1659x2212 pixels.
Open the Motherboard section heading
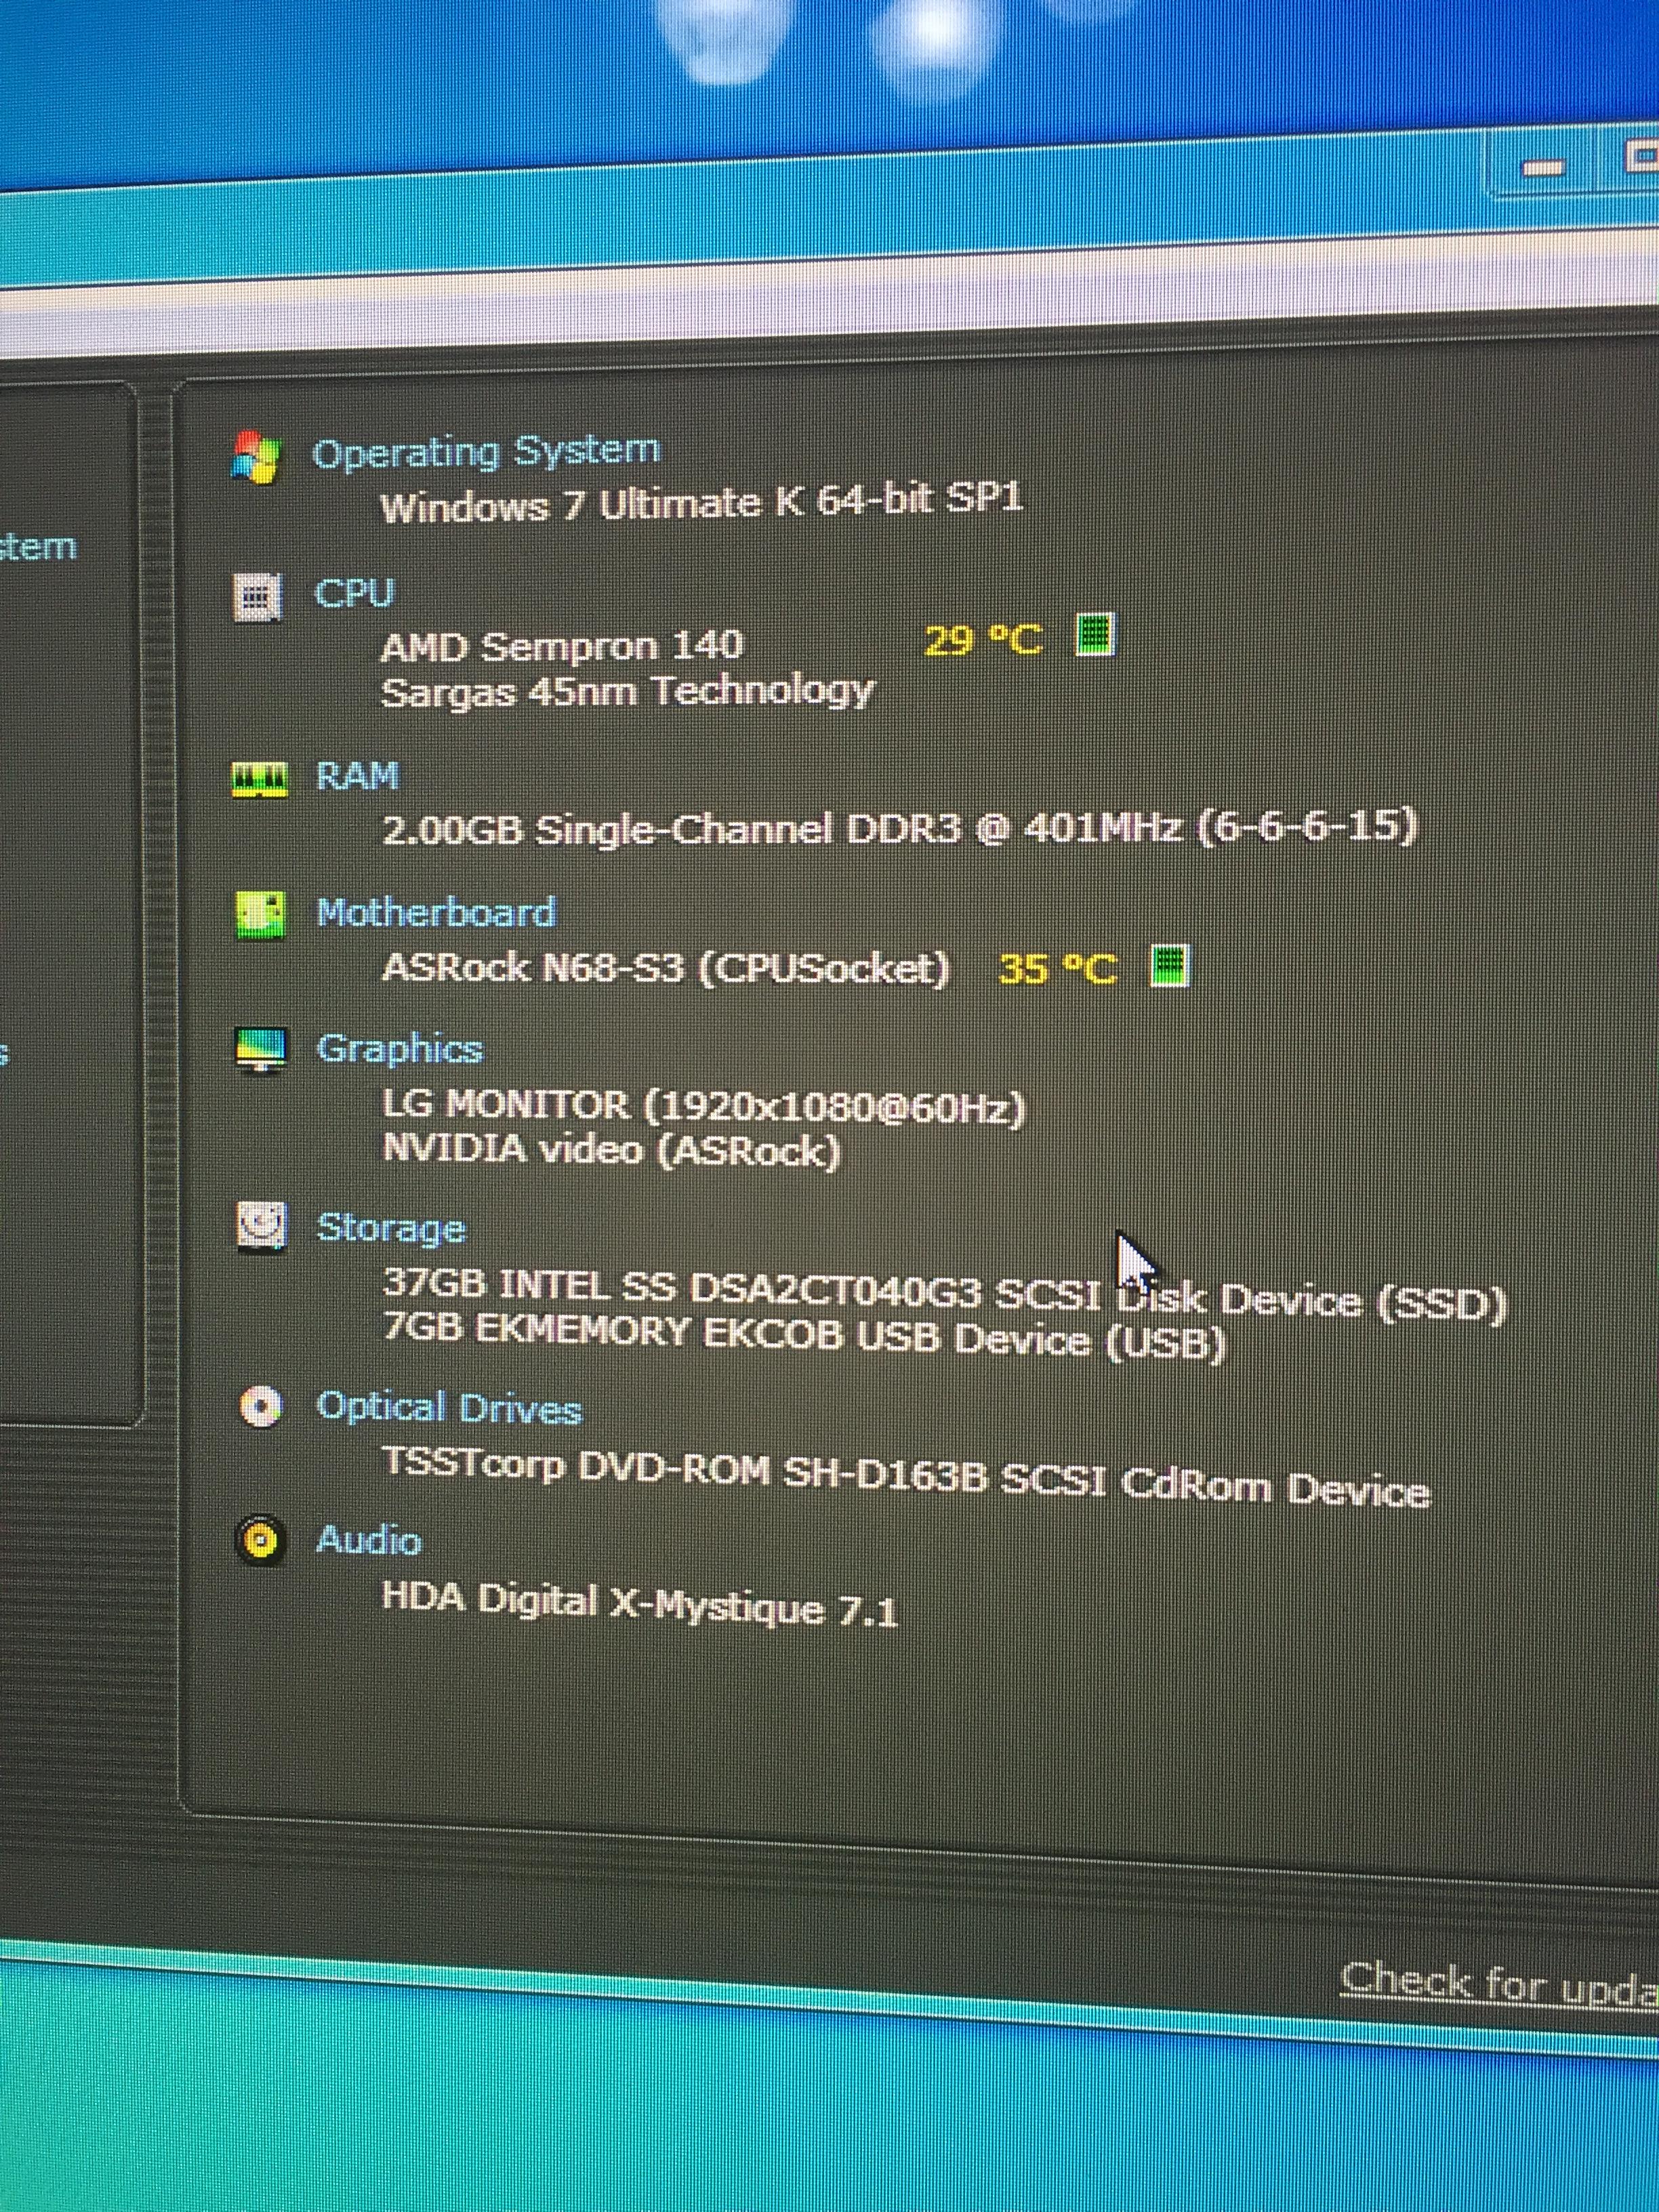pyautogui.click(x=436, y=912)
